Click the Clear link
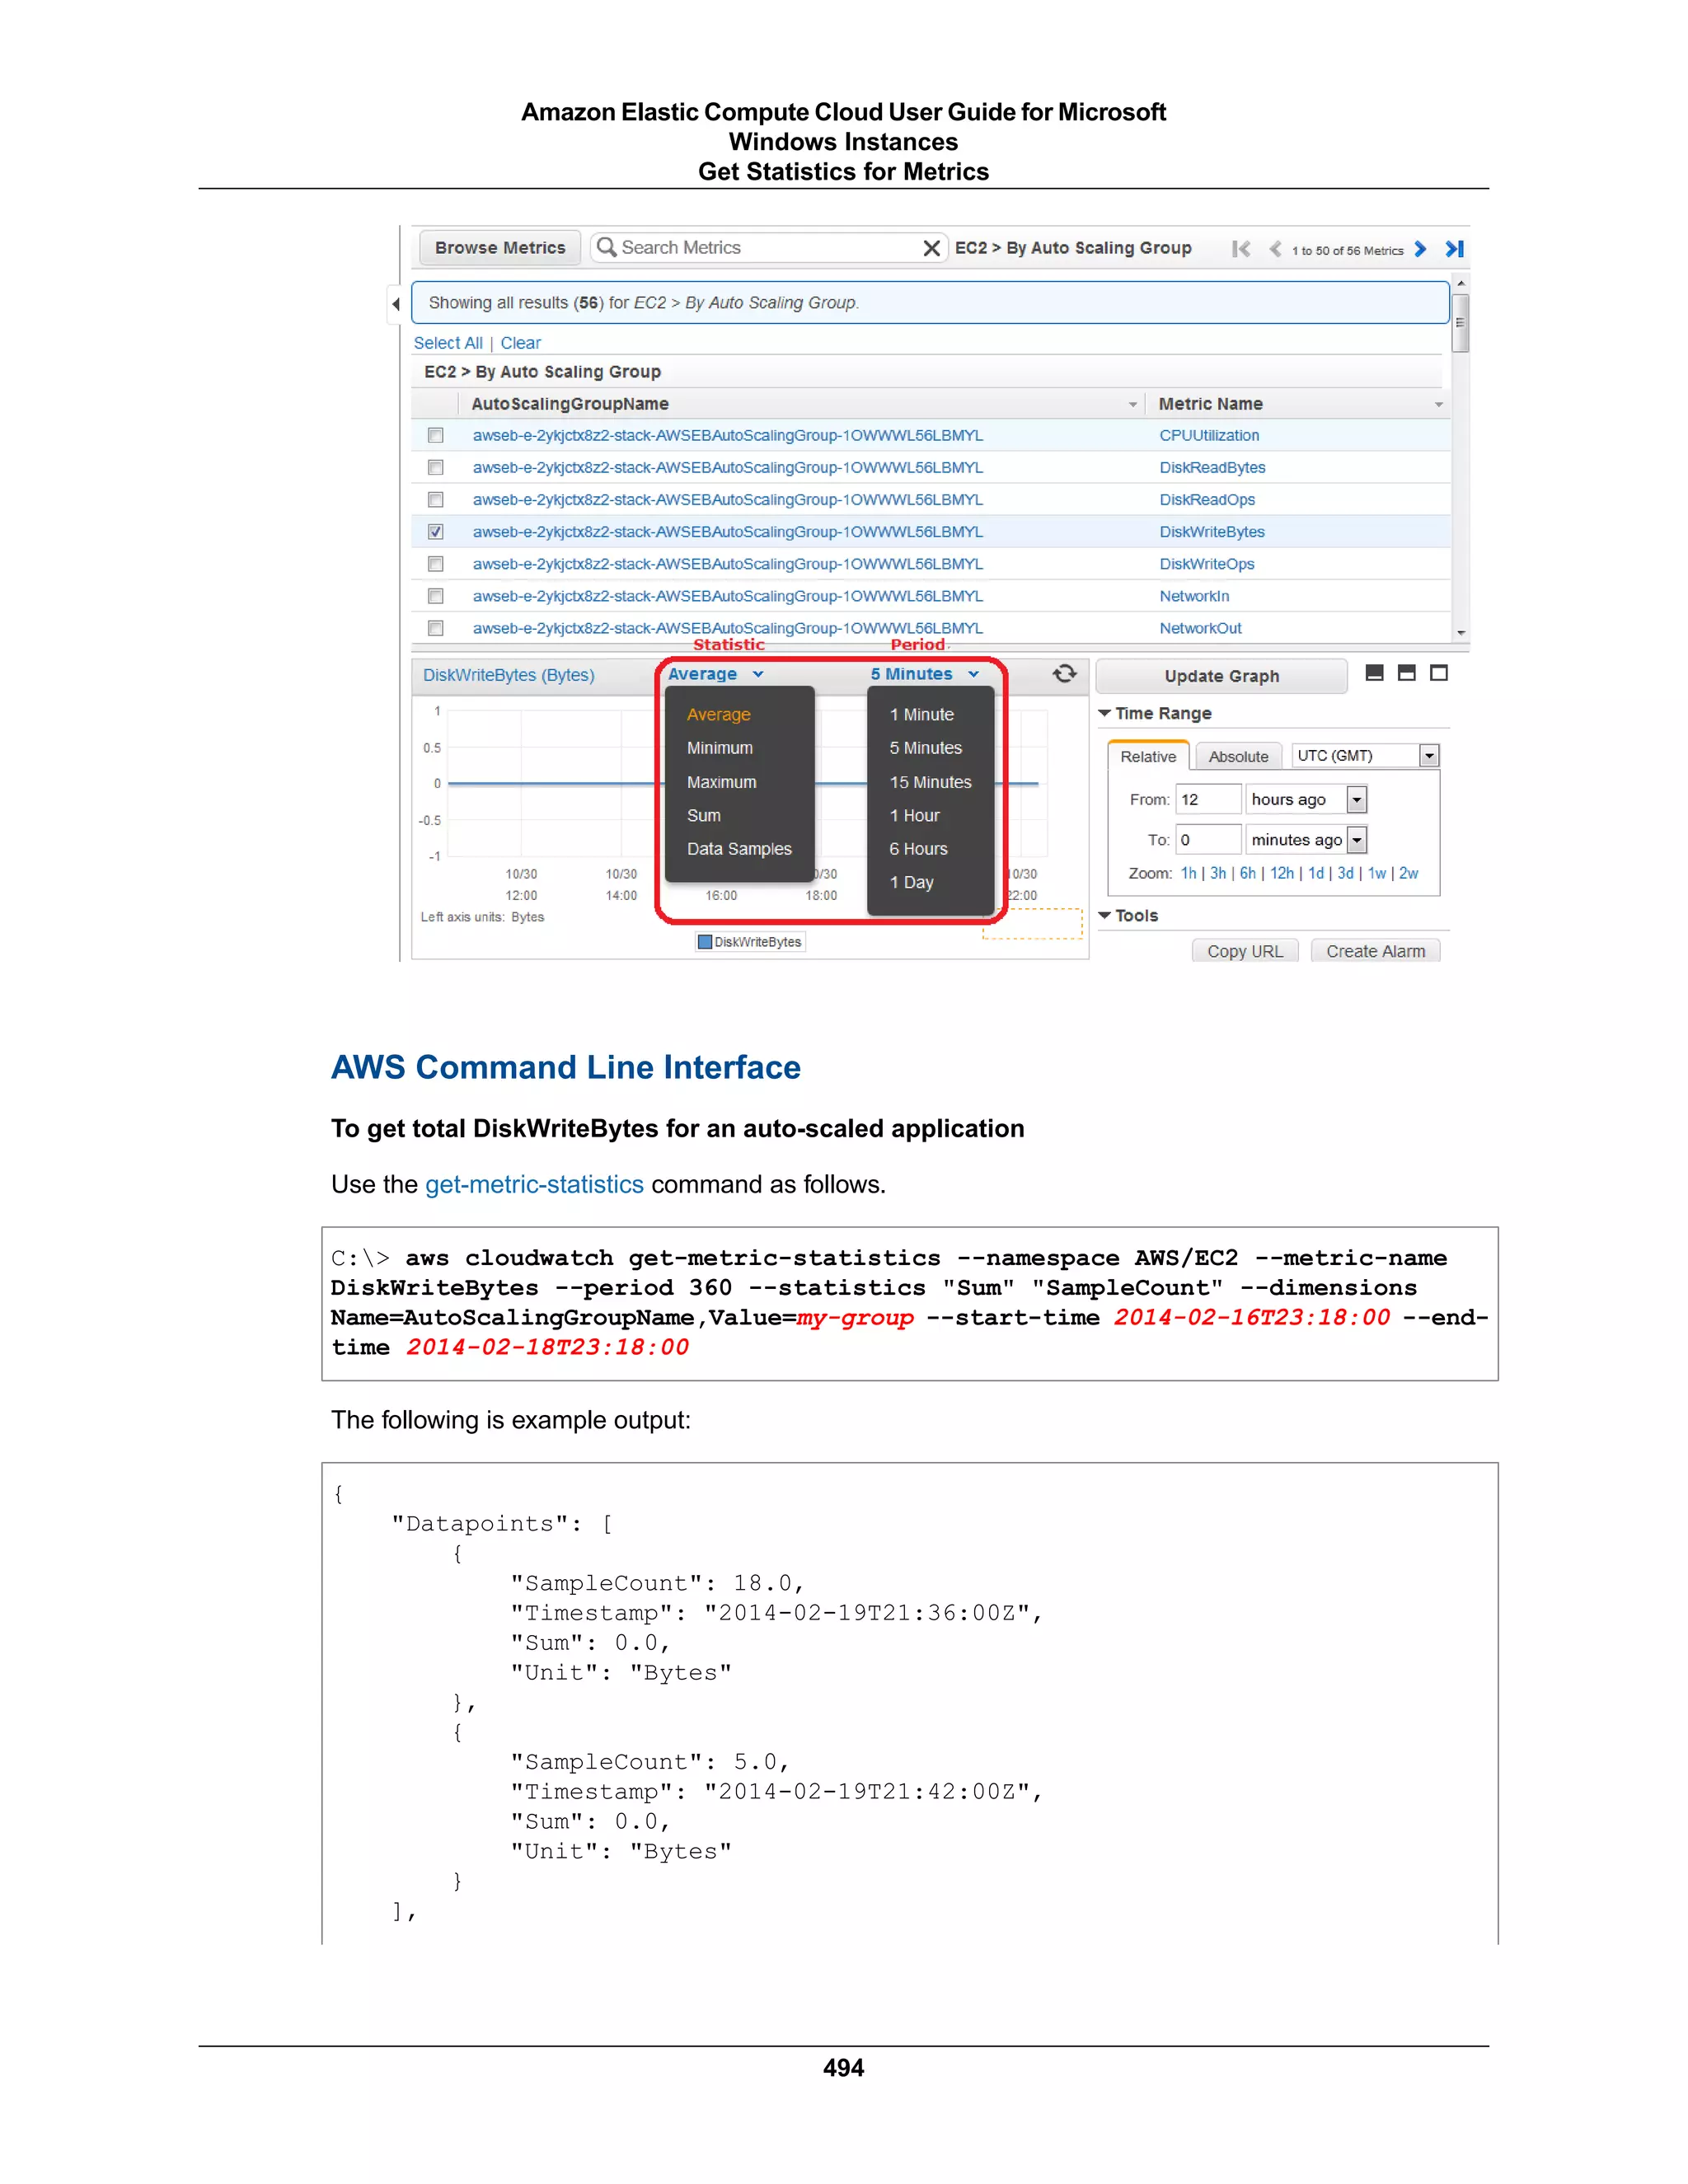1688x2184 pixels. pos(520,343)
